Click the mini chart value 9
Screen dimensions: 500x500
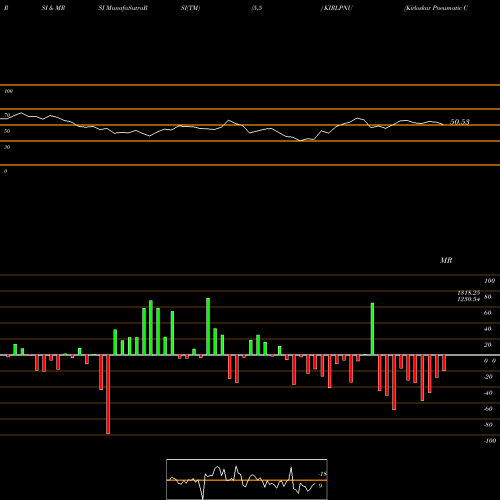tap(320, 486)
